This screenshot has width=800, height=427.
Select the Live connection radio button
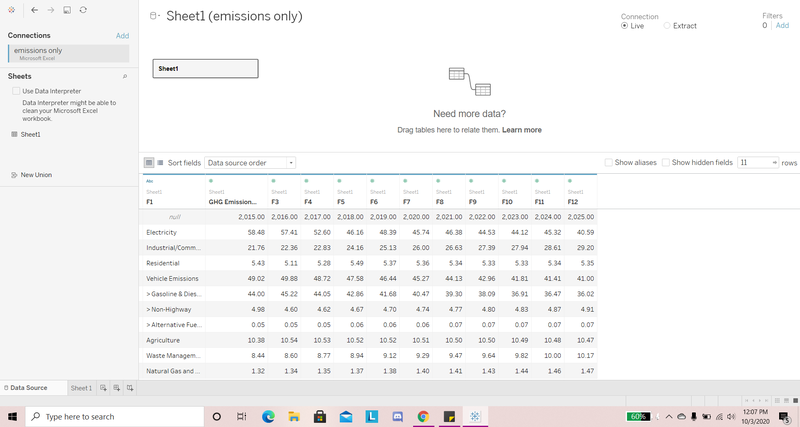tap(624, 26)
